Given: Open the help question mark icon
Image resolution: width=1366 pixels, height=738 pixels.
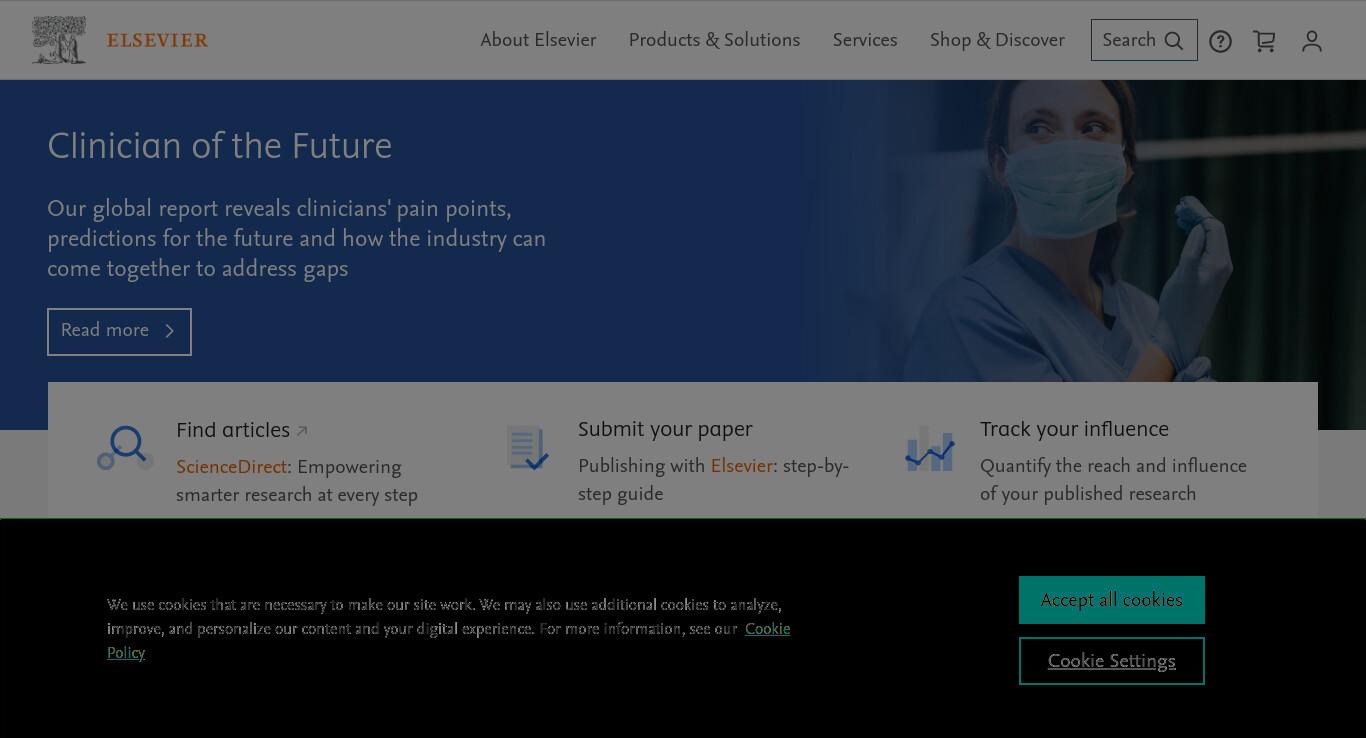Looking at the screenshot, I should (x=1220, y=41).
